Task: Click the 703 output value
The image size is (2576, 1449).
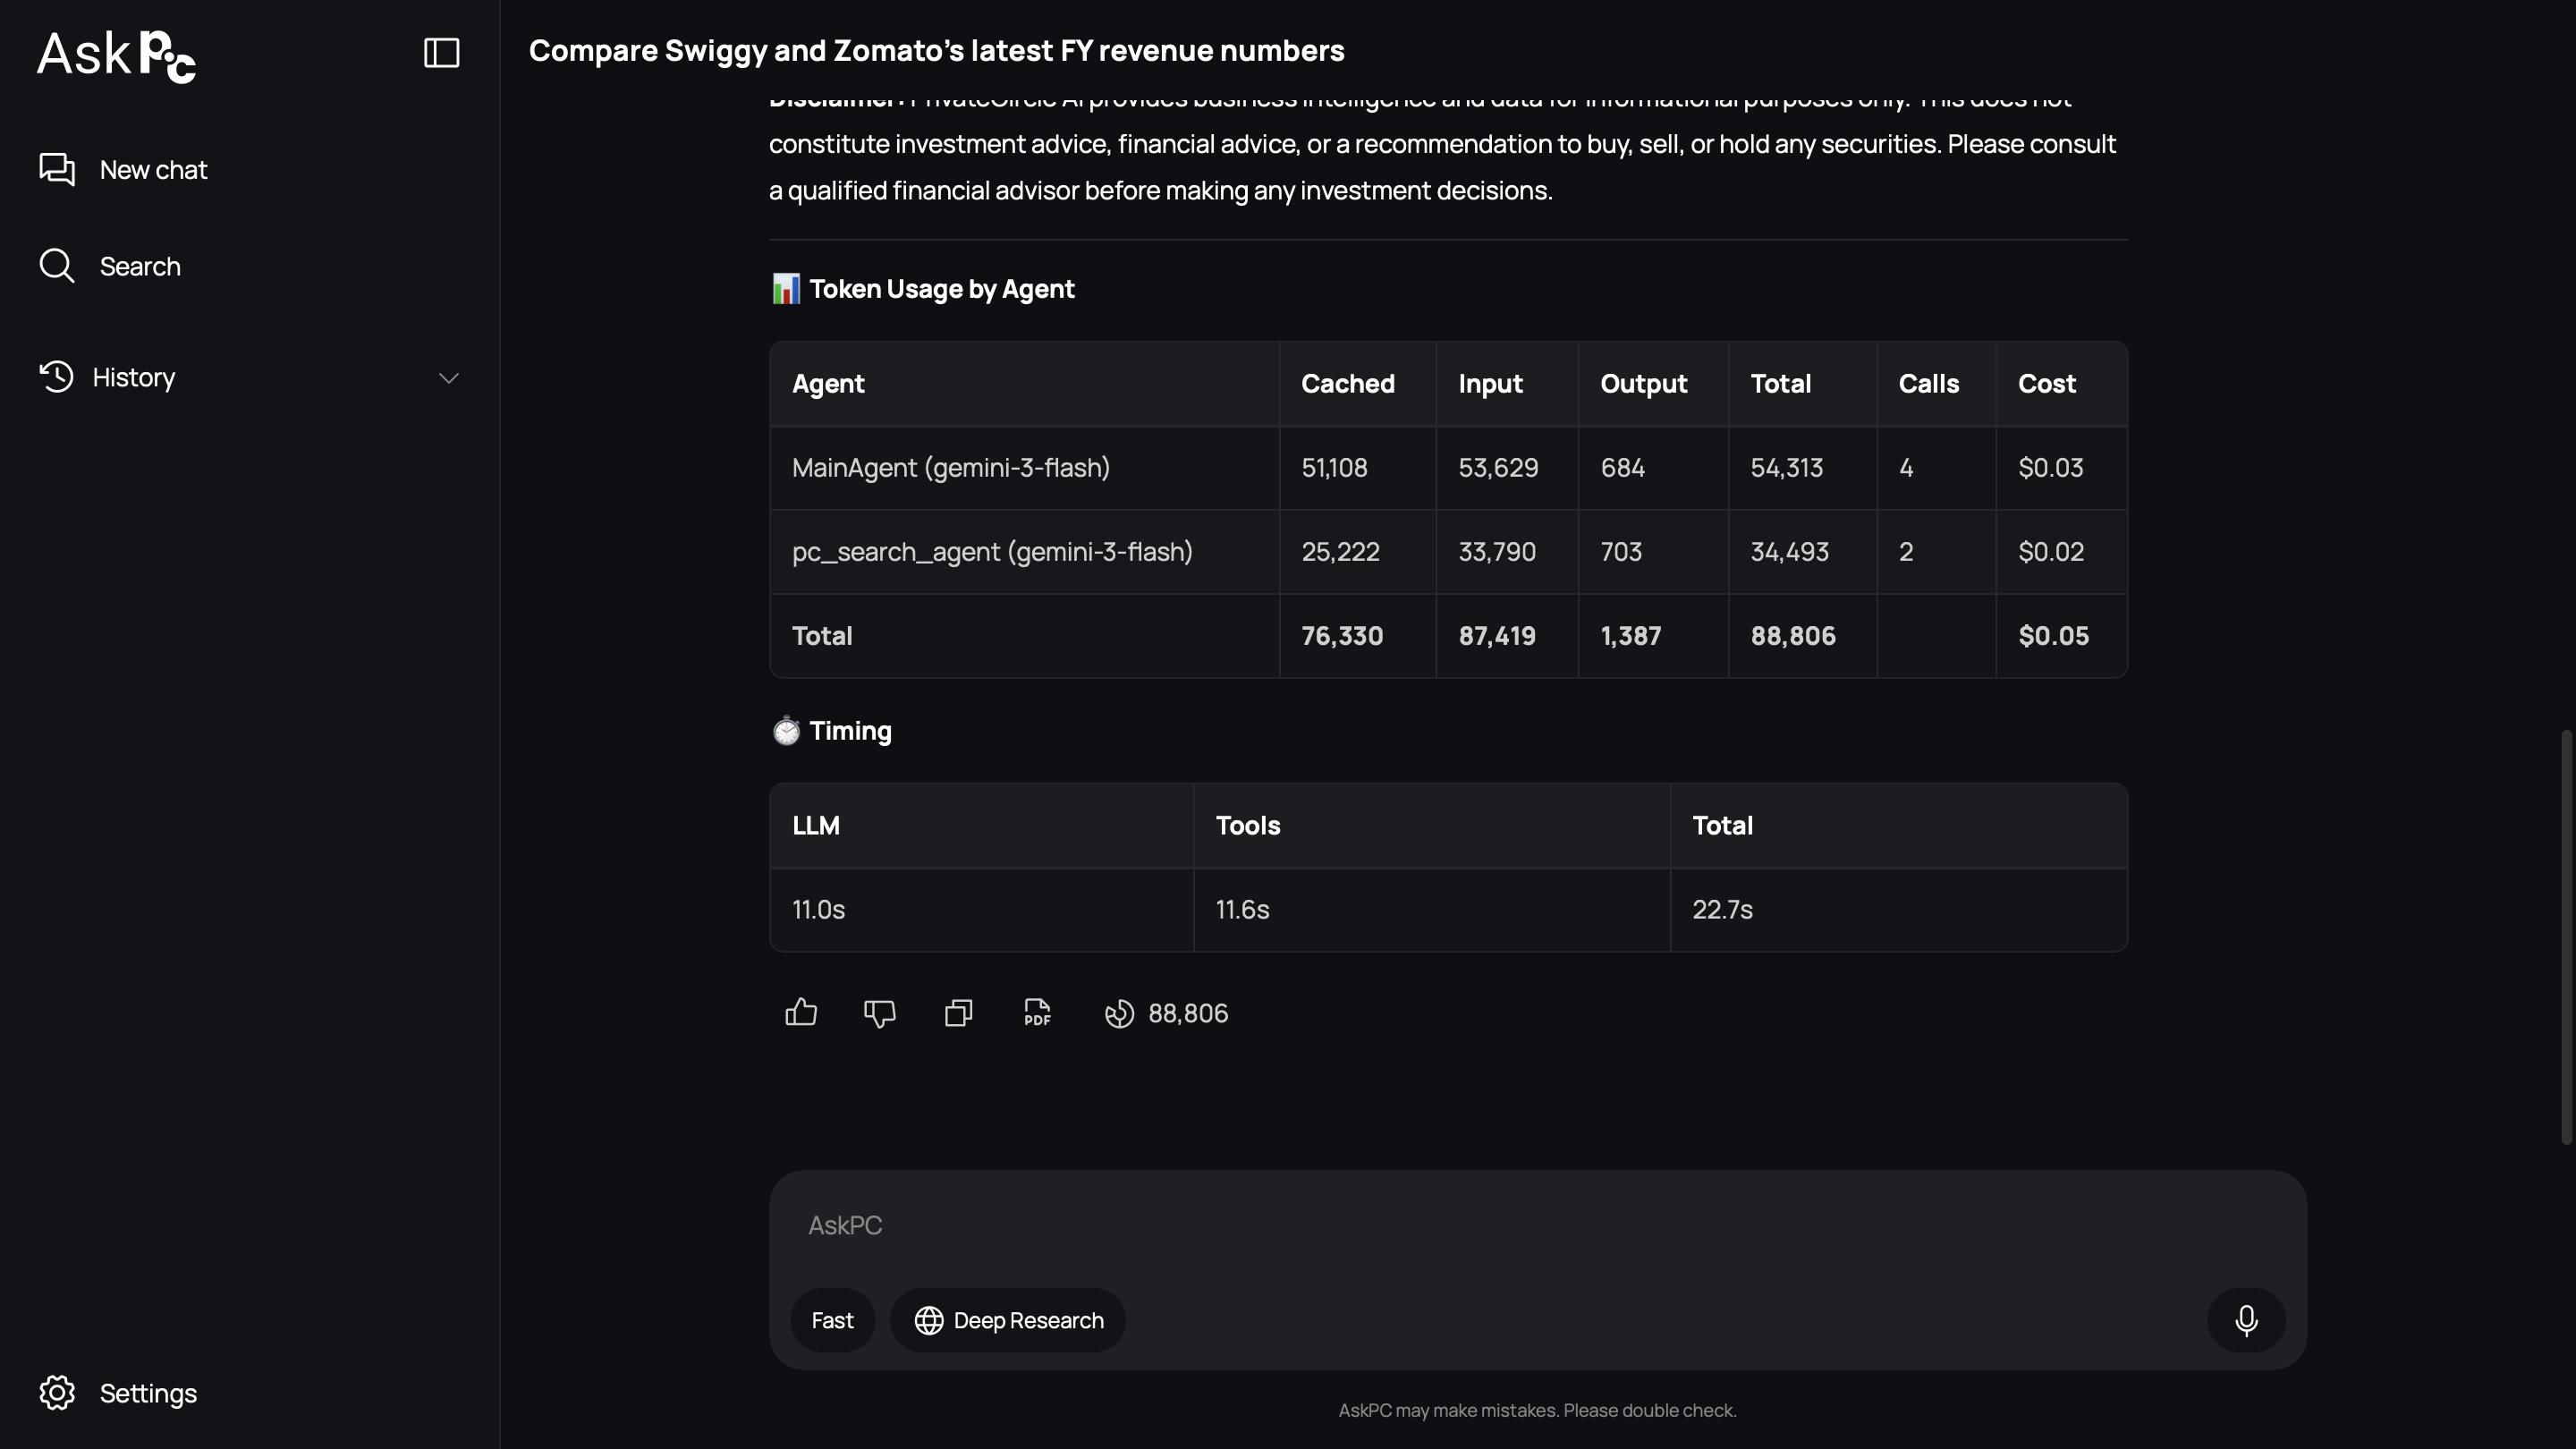Action: click(x=1621, y=552)
